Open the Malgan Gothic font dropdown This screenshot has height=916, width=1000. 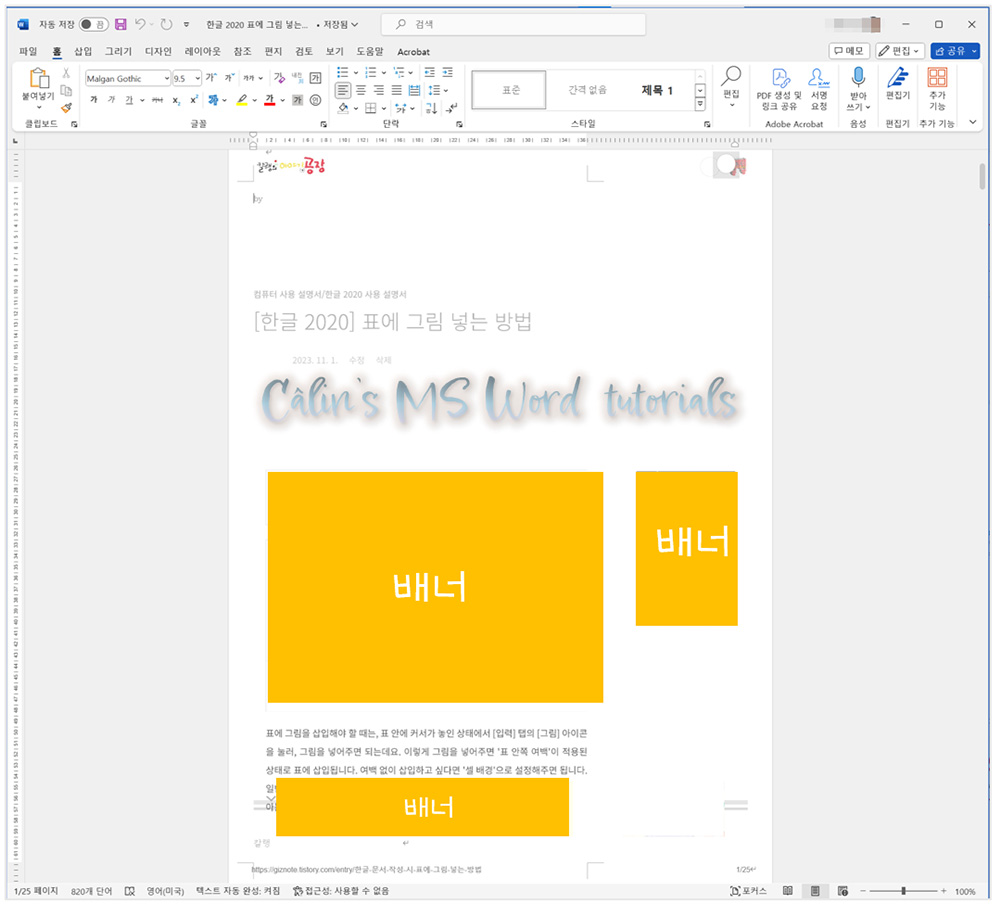pos(167,78)
